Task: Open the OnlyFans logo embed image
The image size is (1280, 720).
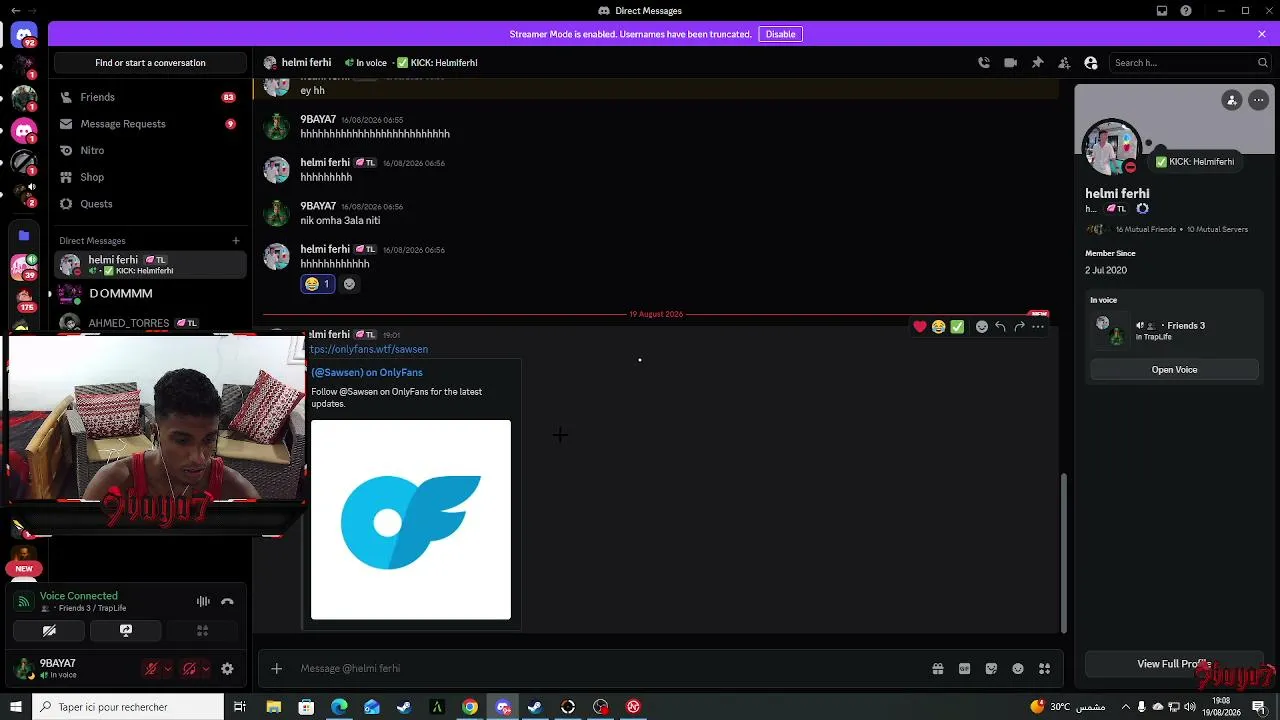Action: (411, 520)
